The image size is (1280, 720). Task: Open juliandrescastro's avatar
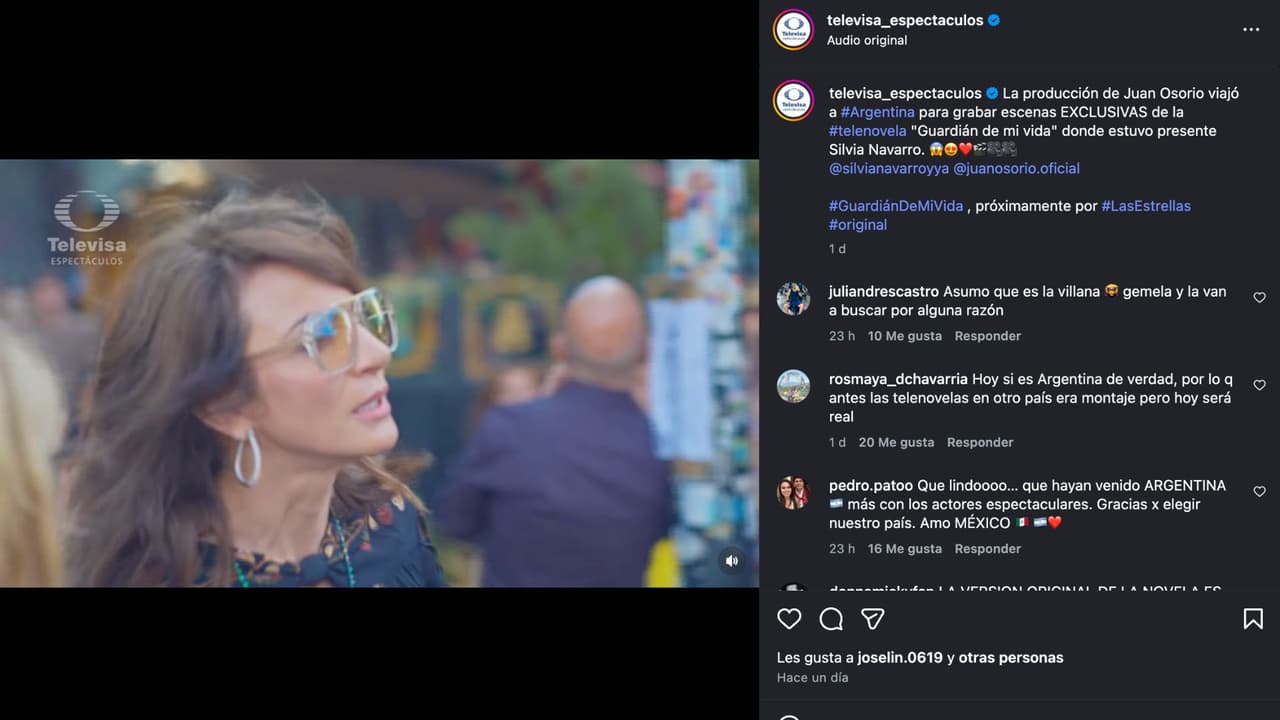[x=794, y=299]
